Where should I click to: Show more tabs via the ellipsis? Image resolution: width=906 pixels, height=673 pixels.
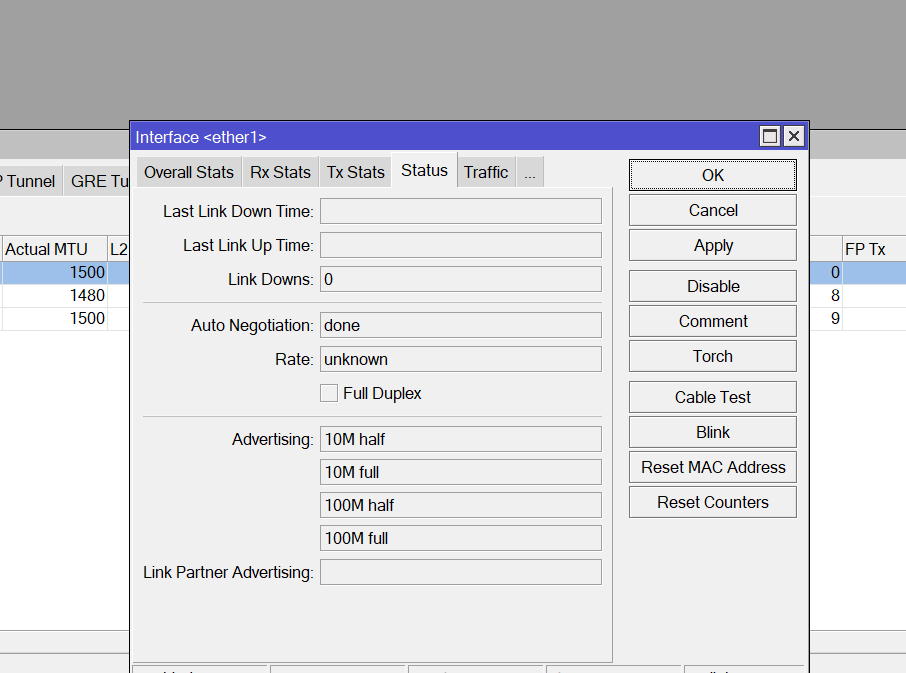(530, 172)
